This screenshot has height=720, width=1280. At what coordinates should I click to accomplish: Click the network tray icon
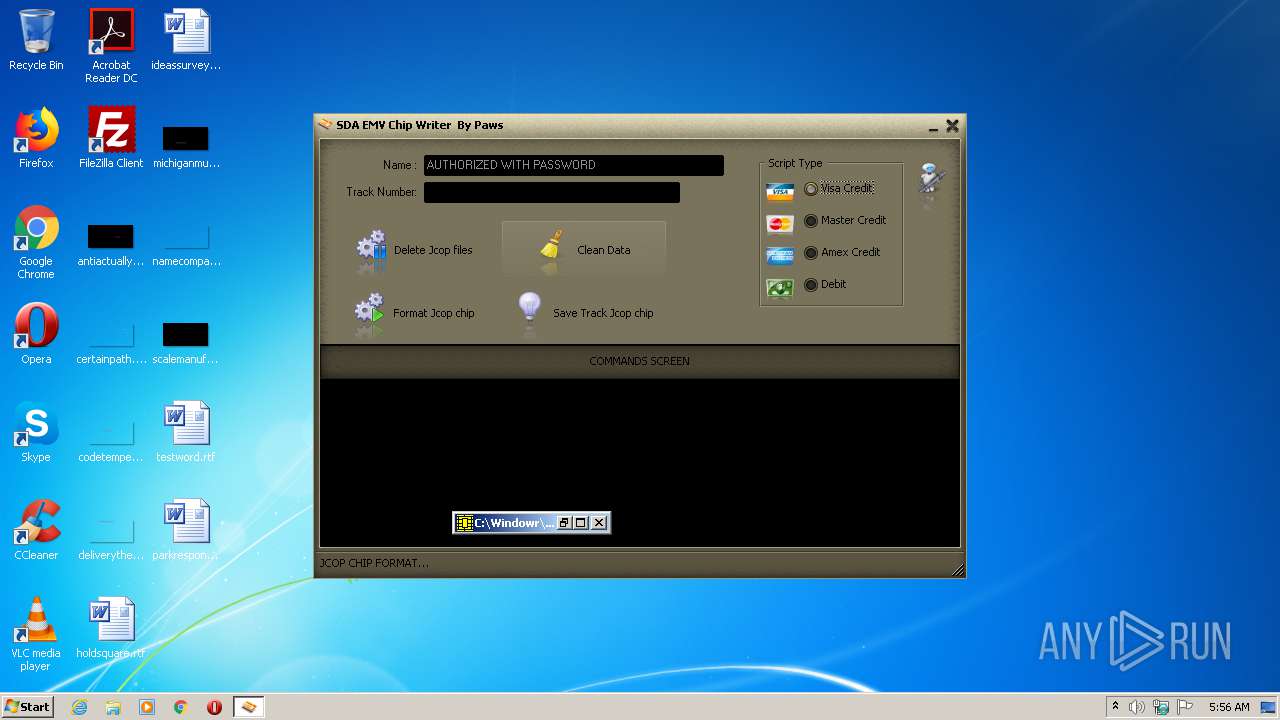click(x=1161, y=707)
